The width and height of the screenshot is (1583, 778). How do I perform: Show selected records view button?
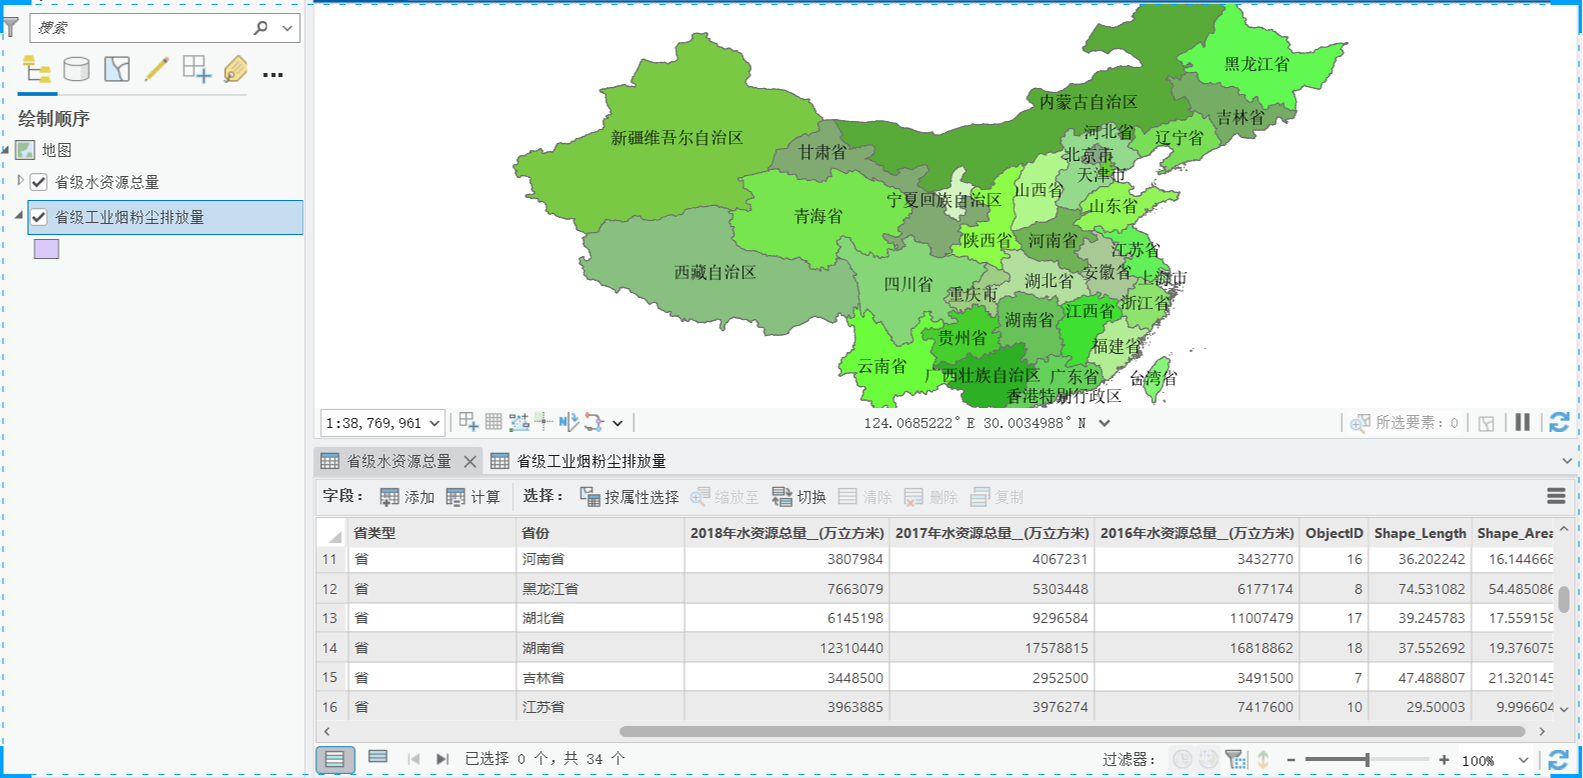point(378,758)
